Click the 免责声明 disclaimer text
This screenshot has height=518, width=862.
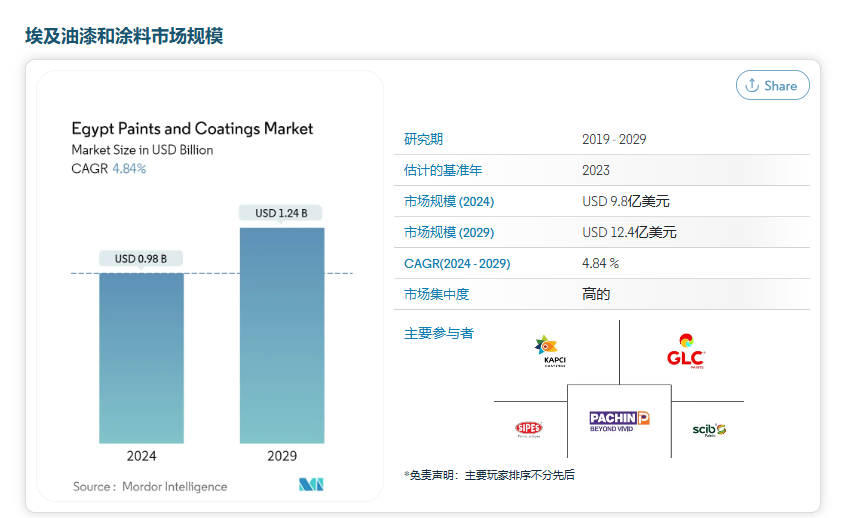[x=489, y=475]
